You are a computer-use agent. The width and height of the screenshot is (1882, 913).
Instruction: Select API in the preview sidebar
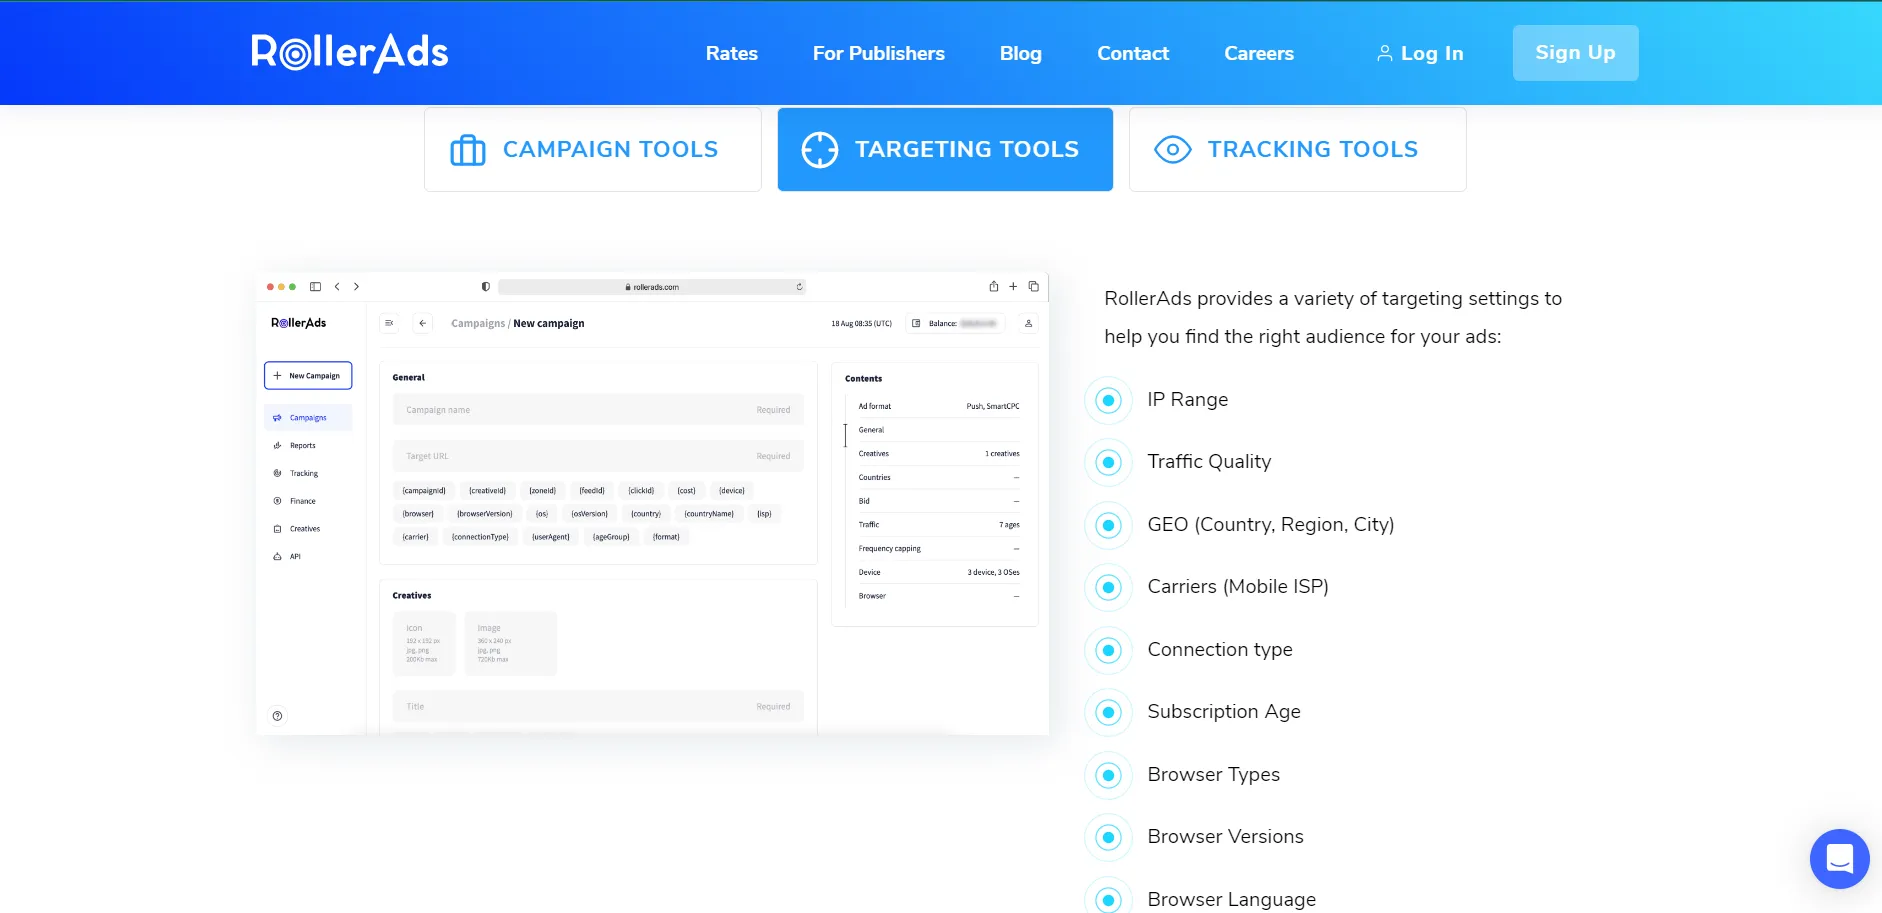click(287, 557)
